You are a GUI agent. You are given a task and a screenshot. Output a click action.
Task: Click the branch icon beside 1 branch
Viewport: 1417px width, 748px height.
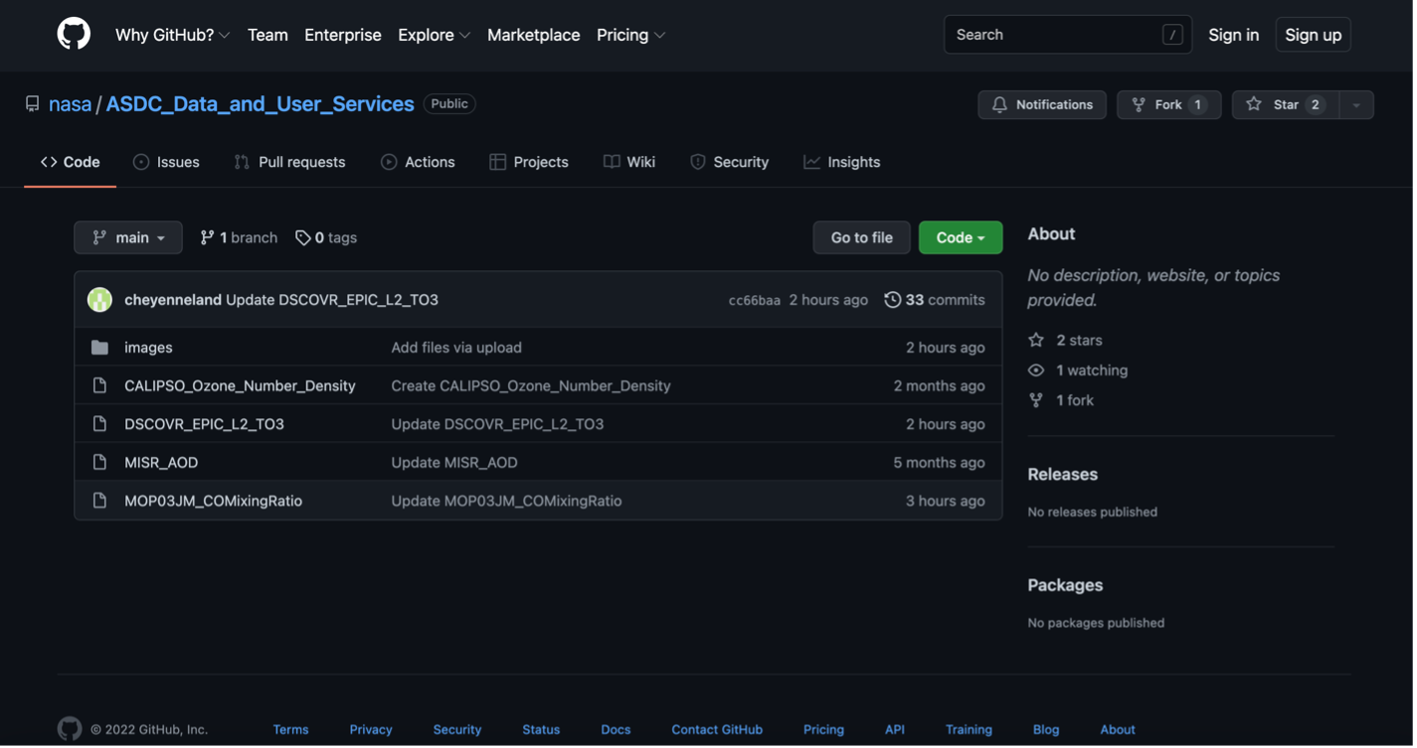click(207, 237)
